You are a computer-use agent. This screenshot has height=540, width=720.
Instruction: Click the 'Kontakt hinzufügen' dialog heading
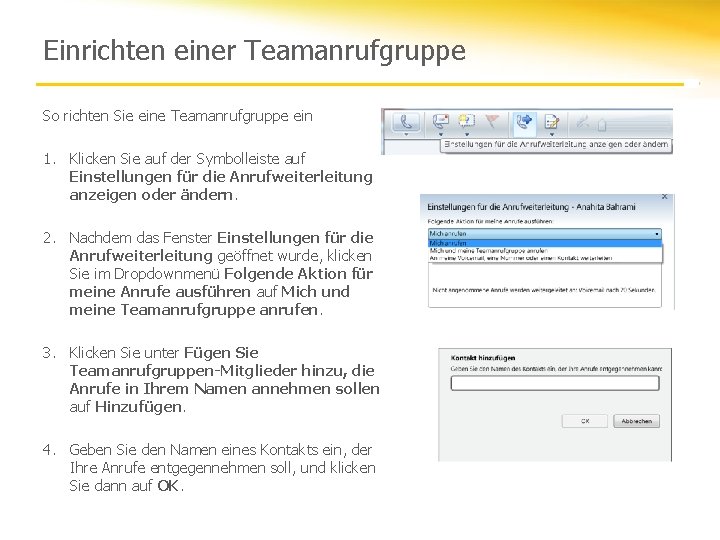point(483,358)
